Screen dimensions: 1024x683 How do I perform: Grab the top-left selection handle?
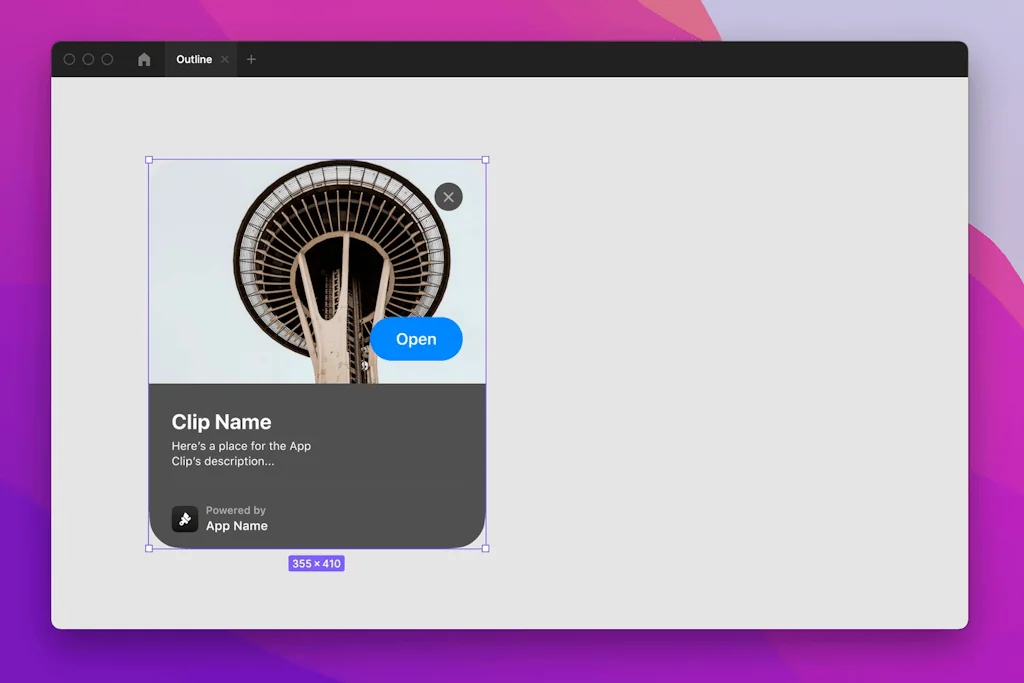(x=149, y=160)
